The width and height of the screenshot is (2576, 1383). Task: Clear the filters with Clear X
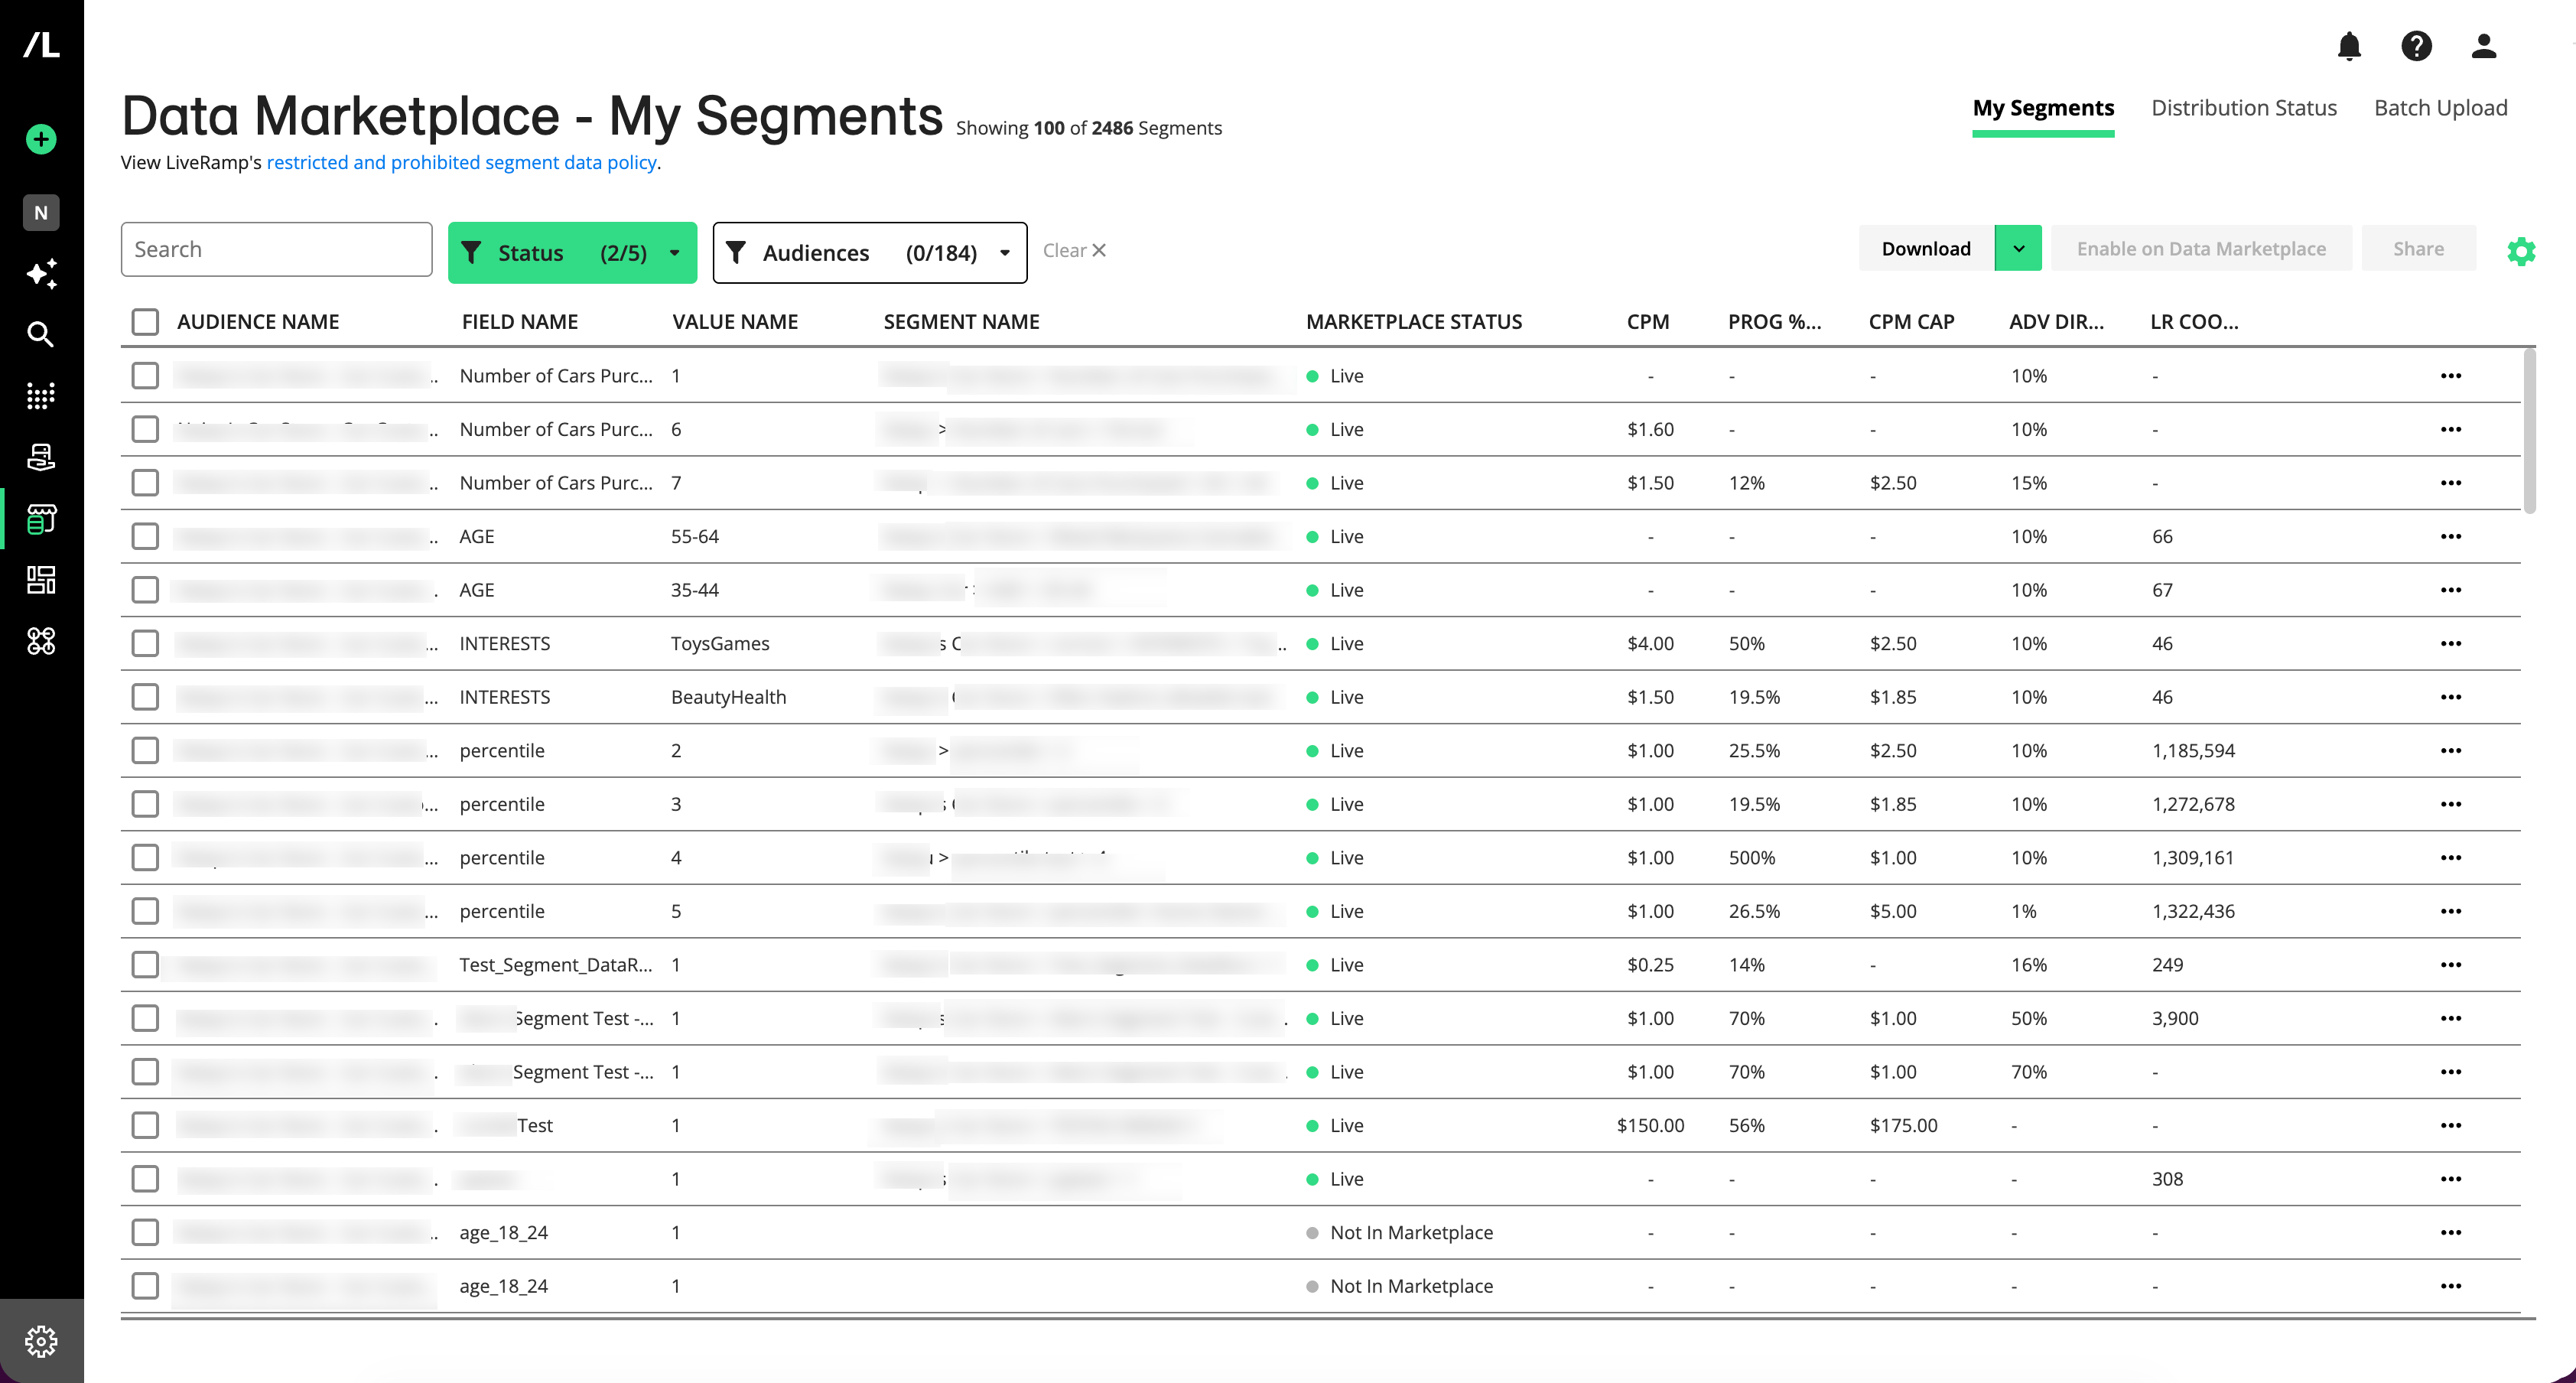tap(1074, 250)
